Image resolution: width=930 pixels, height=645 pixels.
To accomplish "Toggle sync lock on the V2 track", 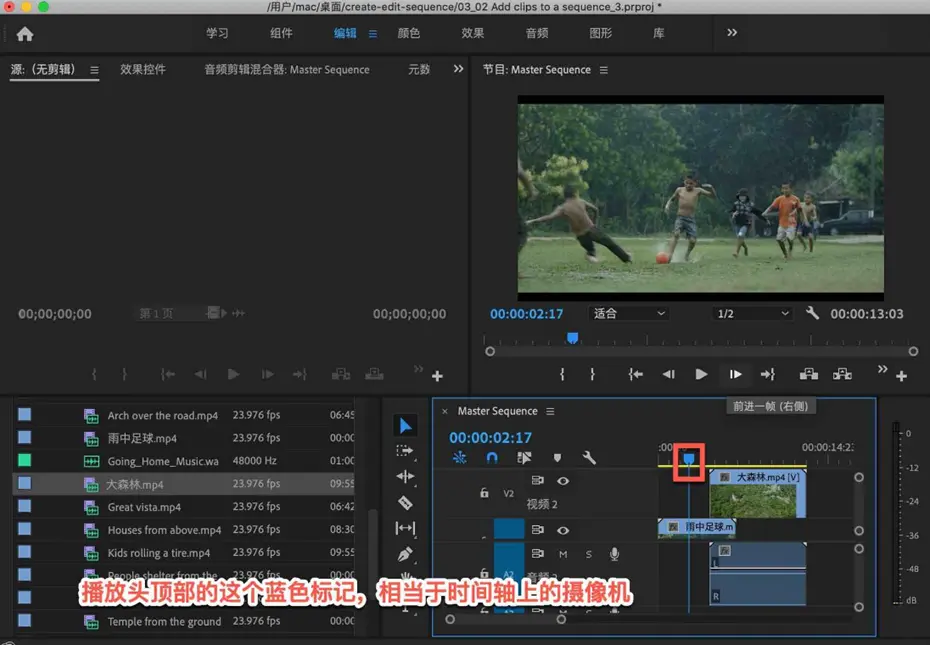I will (x=537, y=480).
